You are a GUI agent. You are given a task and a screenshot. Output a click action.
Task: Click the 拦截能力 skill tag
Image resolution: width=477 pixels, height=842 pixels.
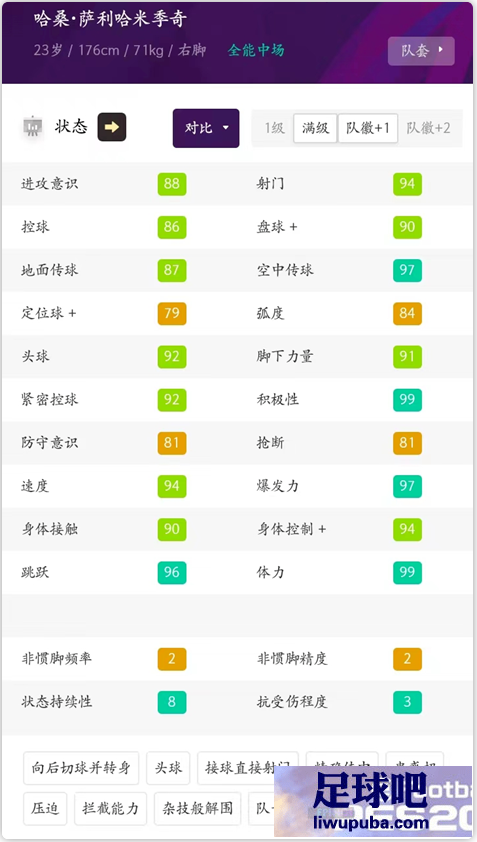[110, 808]
